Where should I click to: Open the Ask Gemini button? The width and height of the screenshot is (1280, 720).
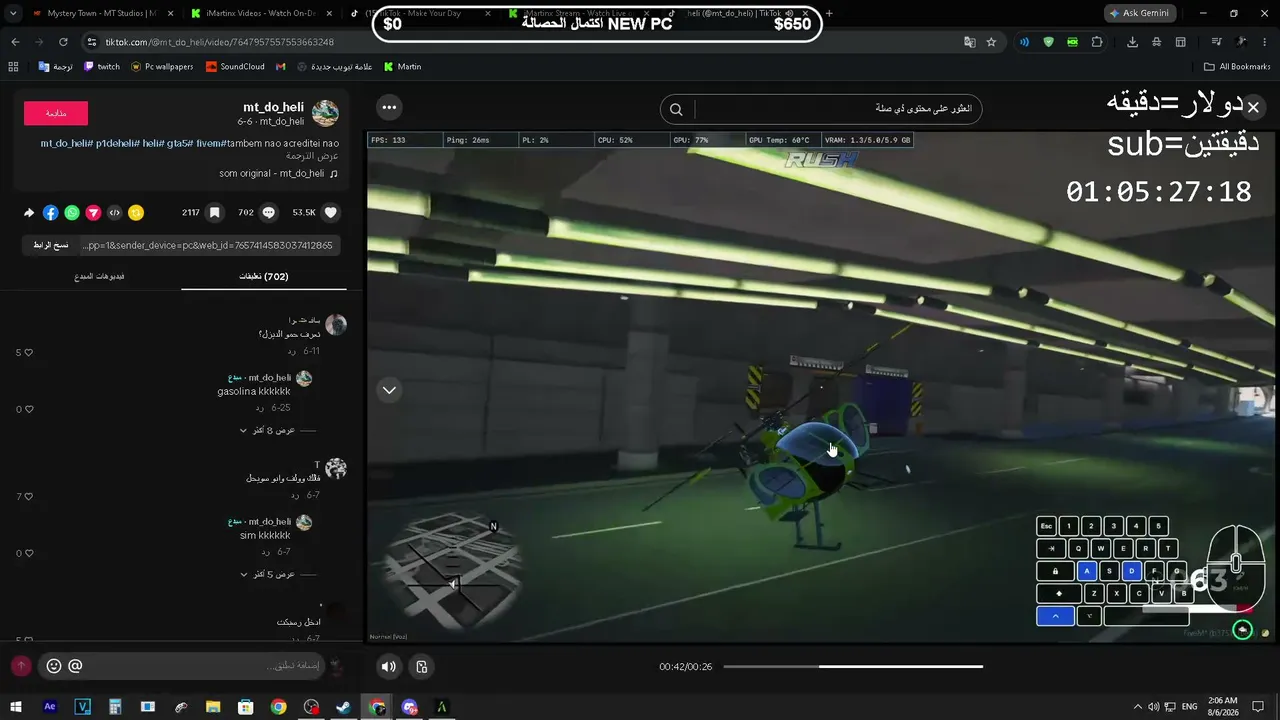[x=1141, y=13]
